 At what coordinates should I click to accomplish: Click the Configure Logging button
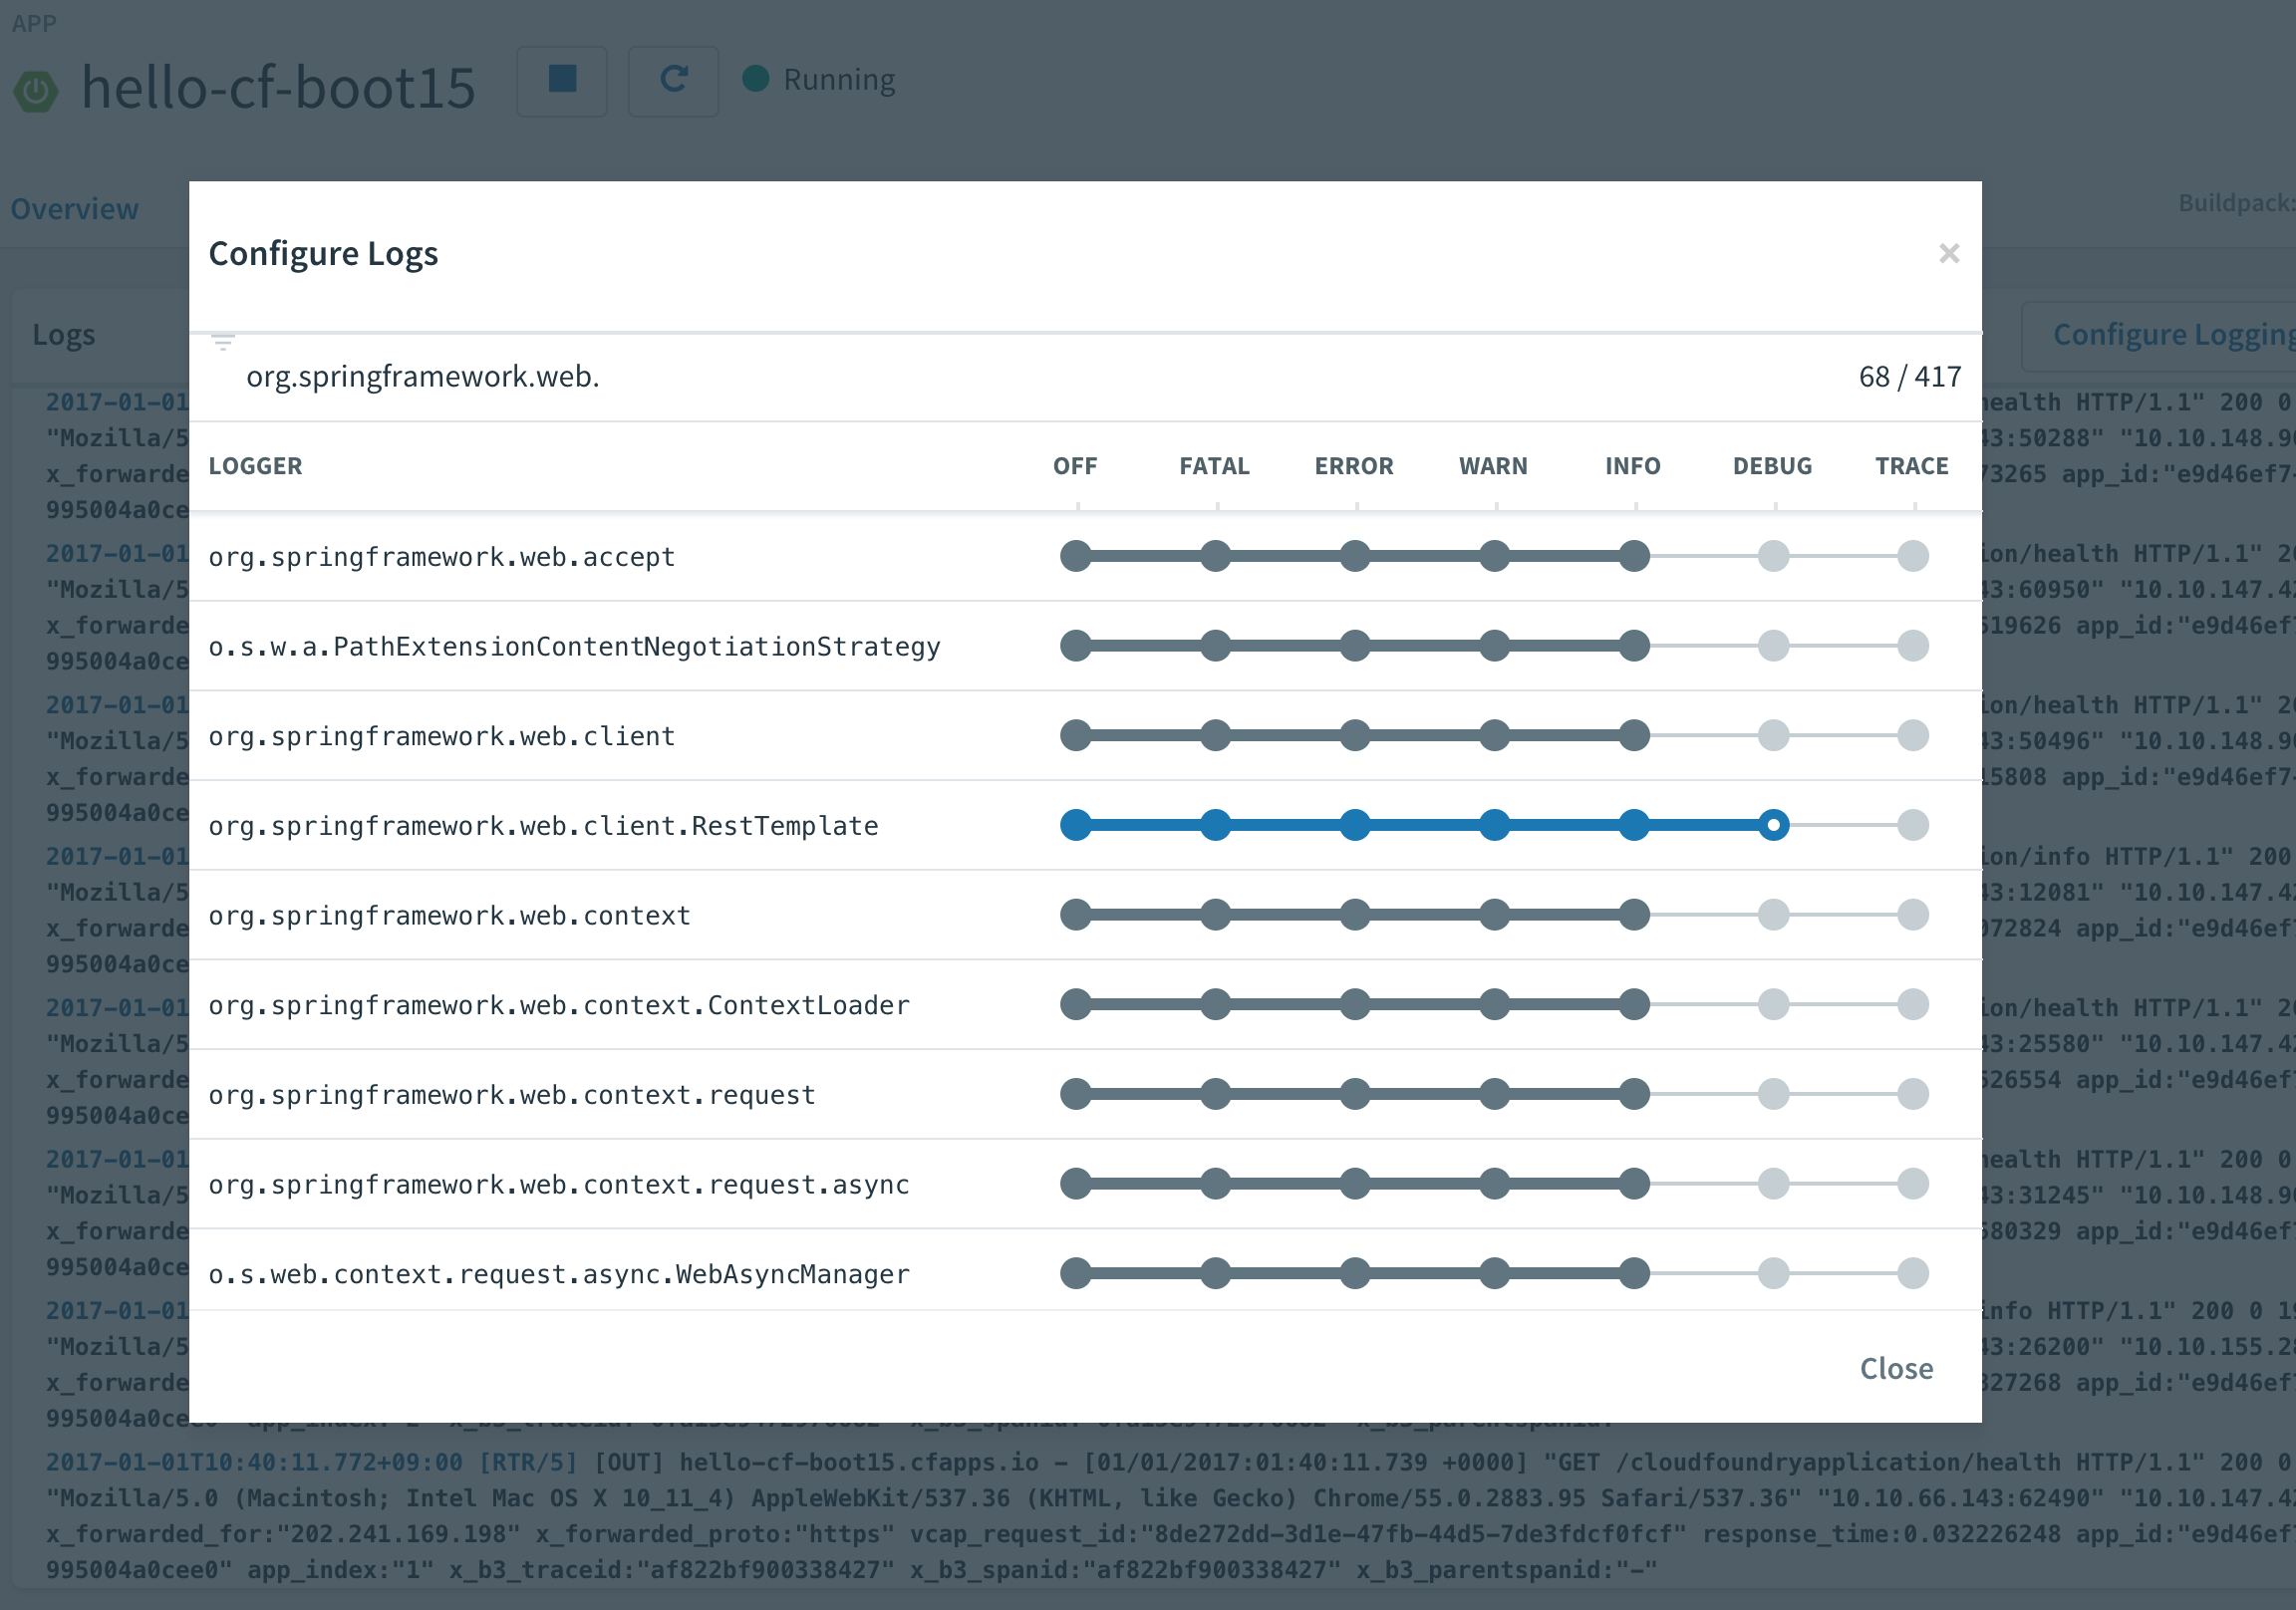tap(2170, 335)
